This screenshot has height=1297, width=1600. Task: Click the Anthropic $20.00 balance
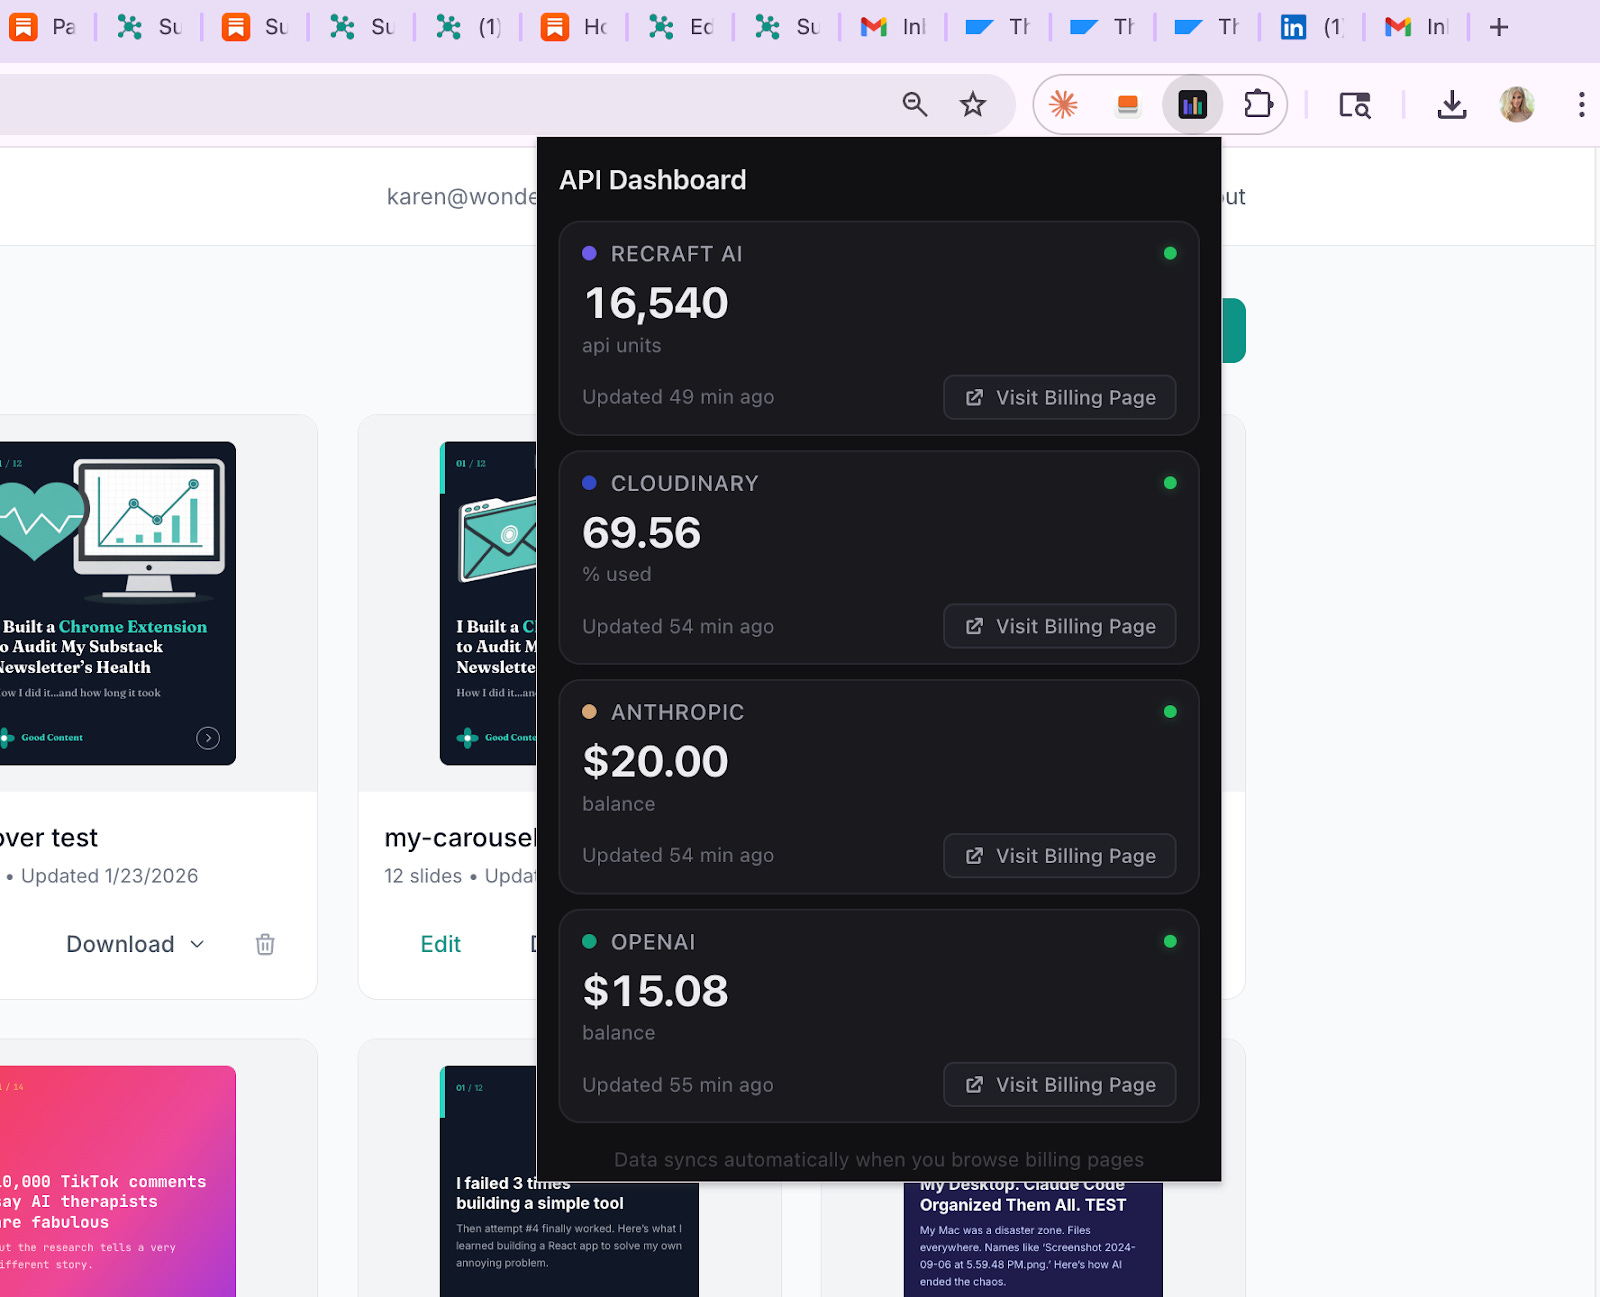point(656,762)
